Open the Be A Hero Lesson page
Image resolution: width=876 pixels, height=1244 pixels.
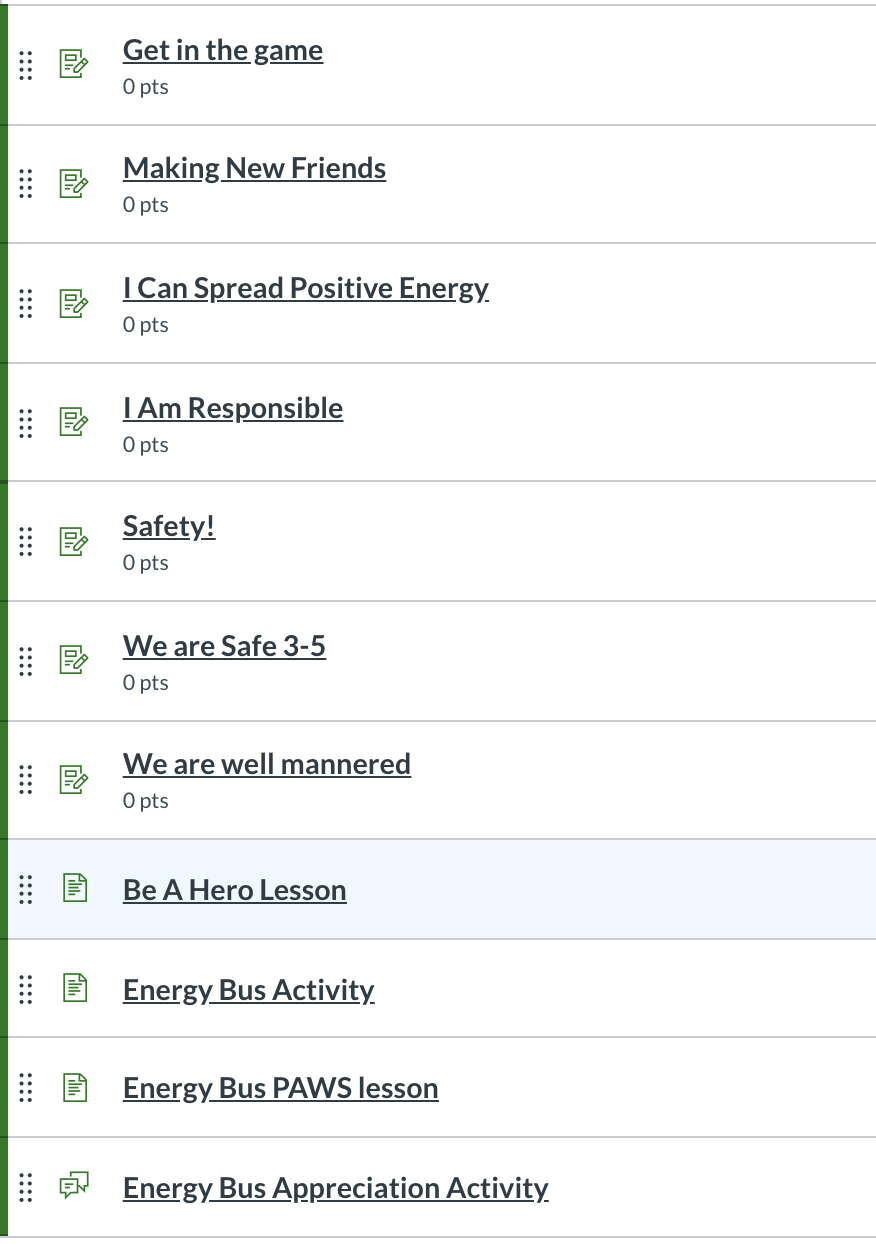pos(234,890)
